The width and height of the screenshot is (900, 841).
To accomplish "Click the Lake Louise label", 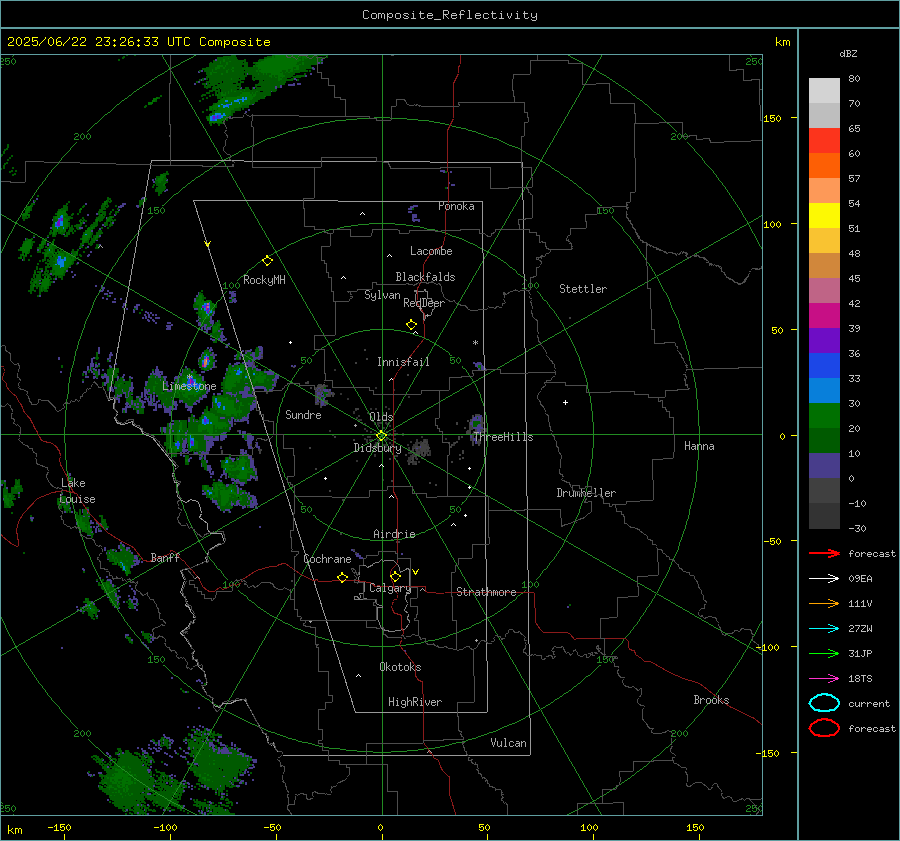I will (x=77, y=491).
